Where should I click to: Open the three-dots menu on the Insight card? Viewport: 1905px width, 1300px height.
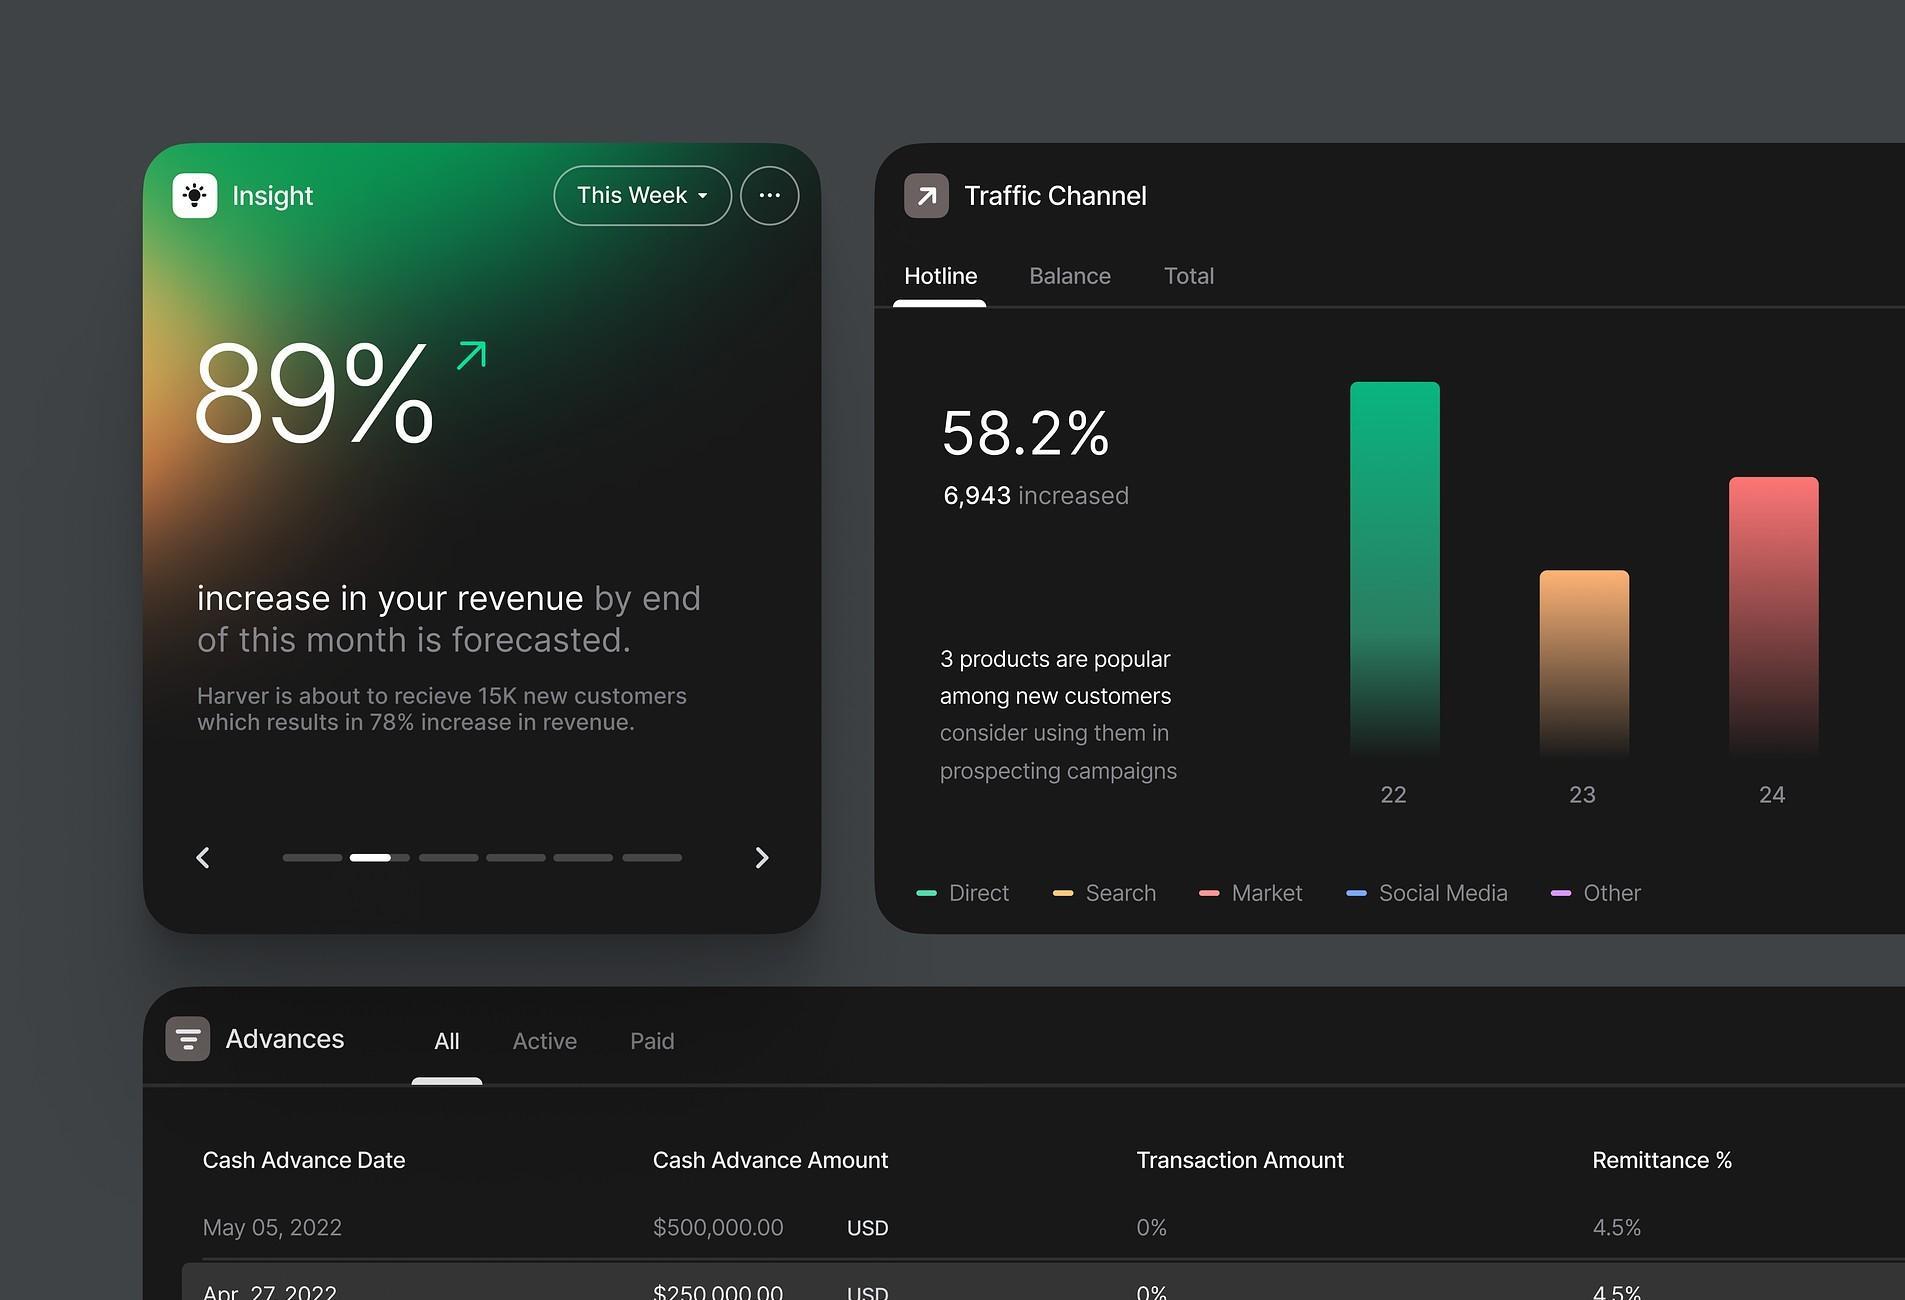tap(769, 195)
